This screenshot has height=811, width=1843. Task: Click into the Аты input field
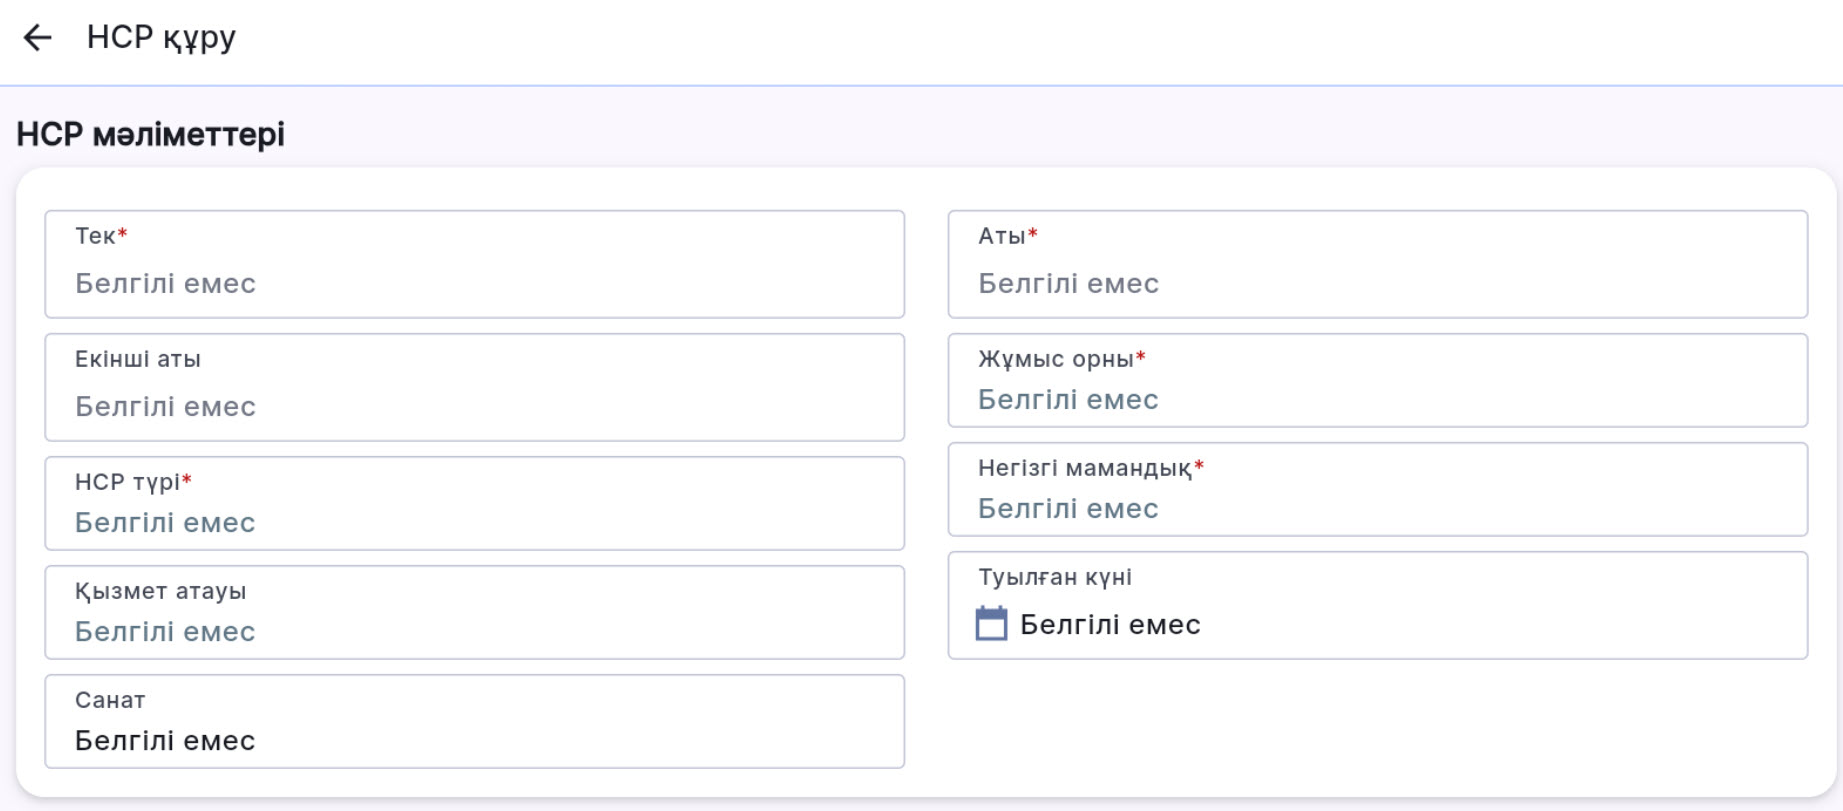point(1376,283)
